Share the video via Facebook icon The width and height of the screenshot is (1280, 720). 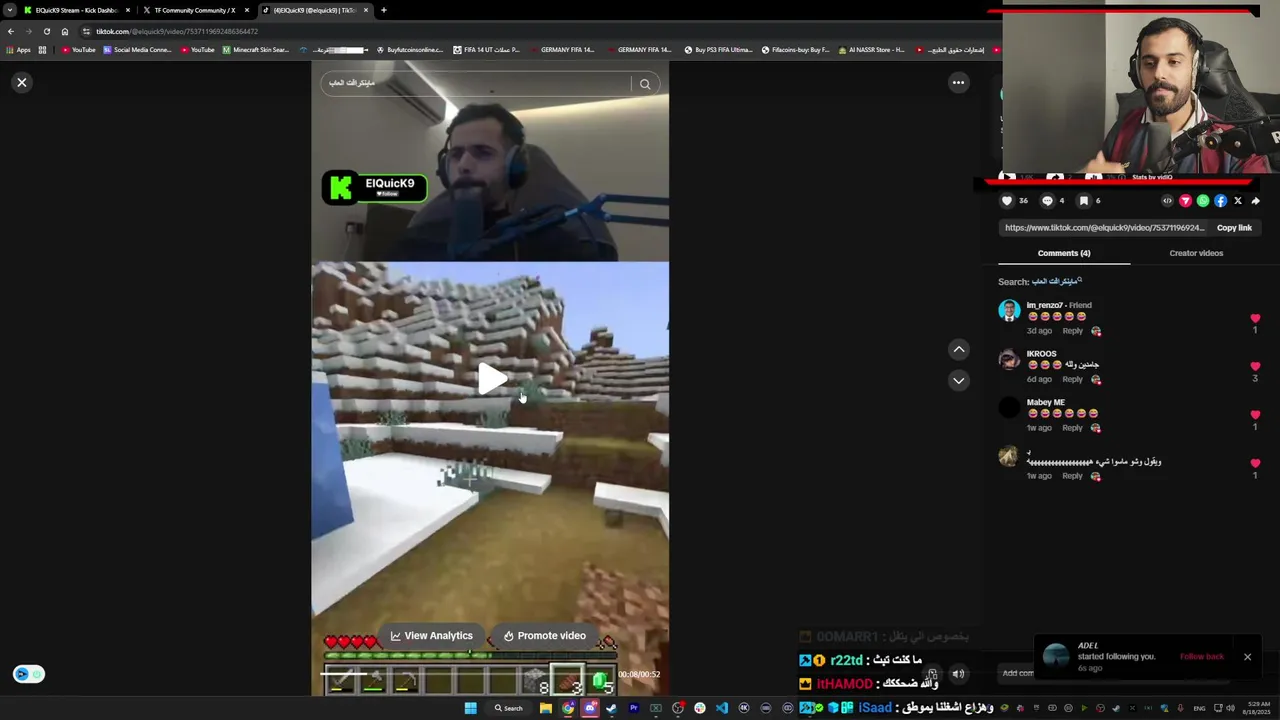pos(1220,201)
